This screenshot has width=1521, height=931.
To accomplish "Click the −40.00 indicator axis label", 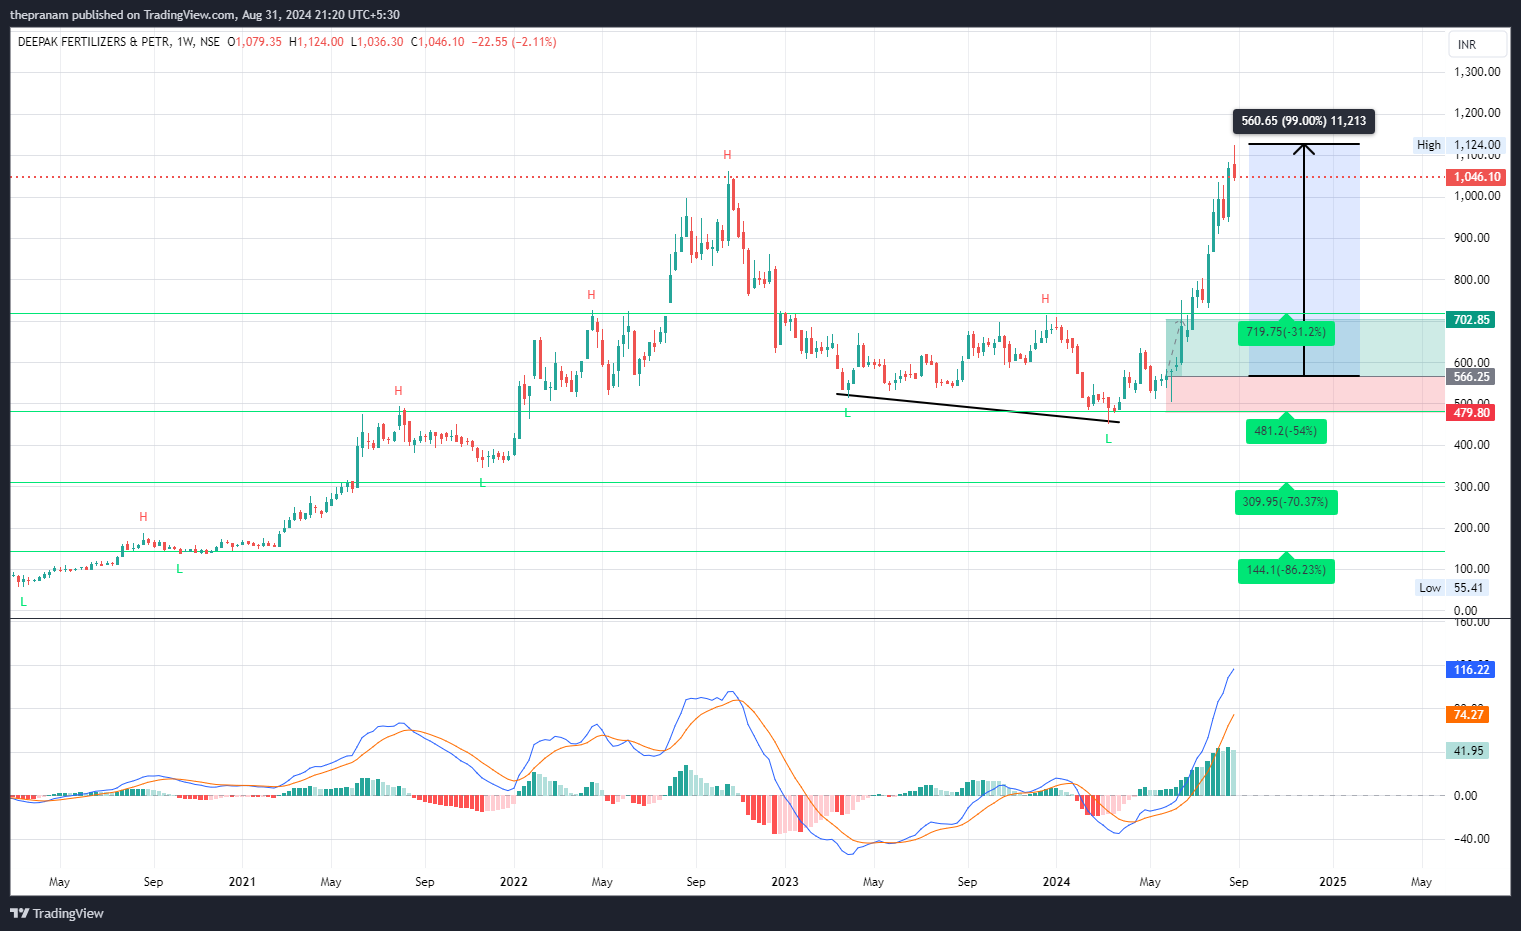I will pos(1471,839).
